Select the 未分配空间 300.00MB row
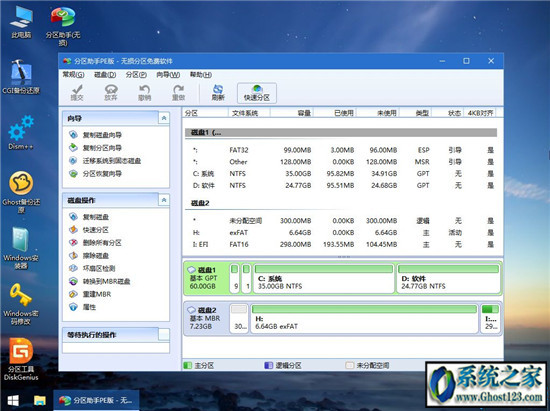 pos(341,221)
